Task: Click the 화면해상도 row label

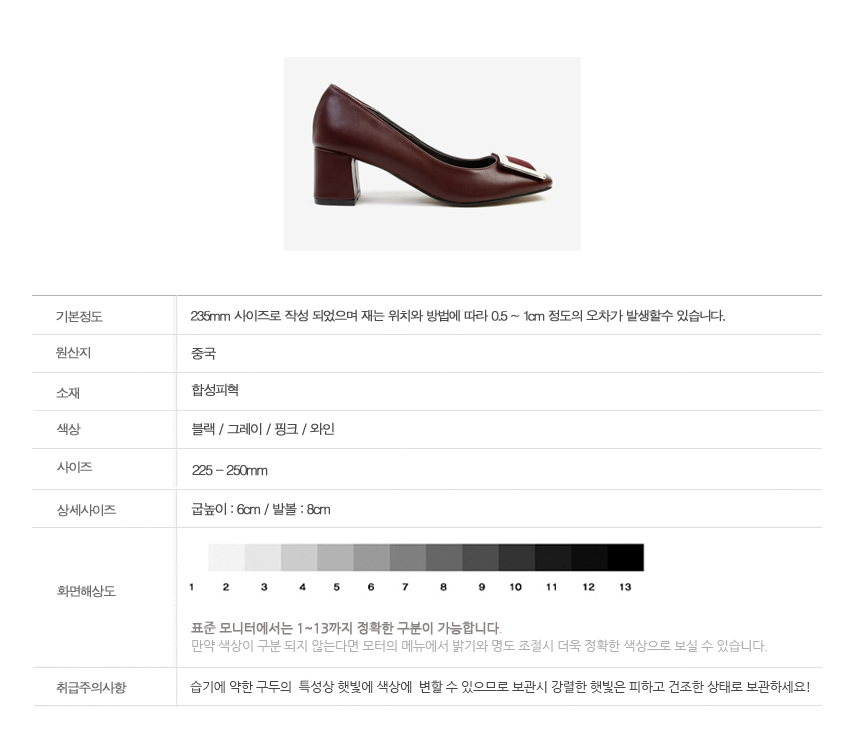Action: click(86, 591)
